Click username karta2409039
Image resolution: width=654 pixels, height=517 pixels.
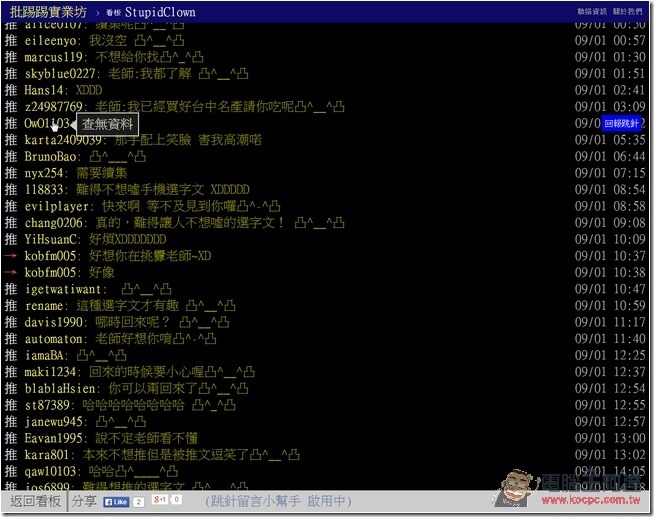tap(63, 140)
